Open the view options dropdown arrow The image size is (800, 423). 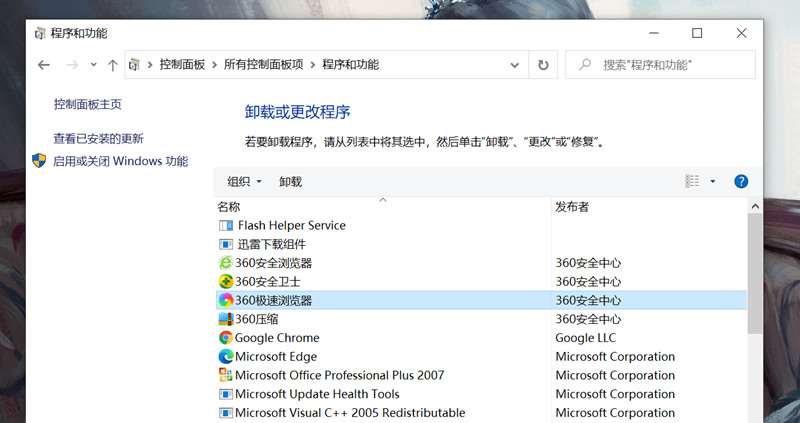[x=713, y=181]
